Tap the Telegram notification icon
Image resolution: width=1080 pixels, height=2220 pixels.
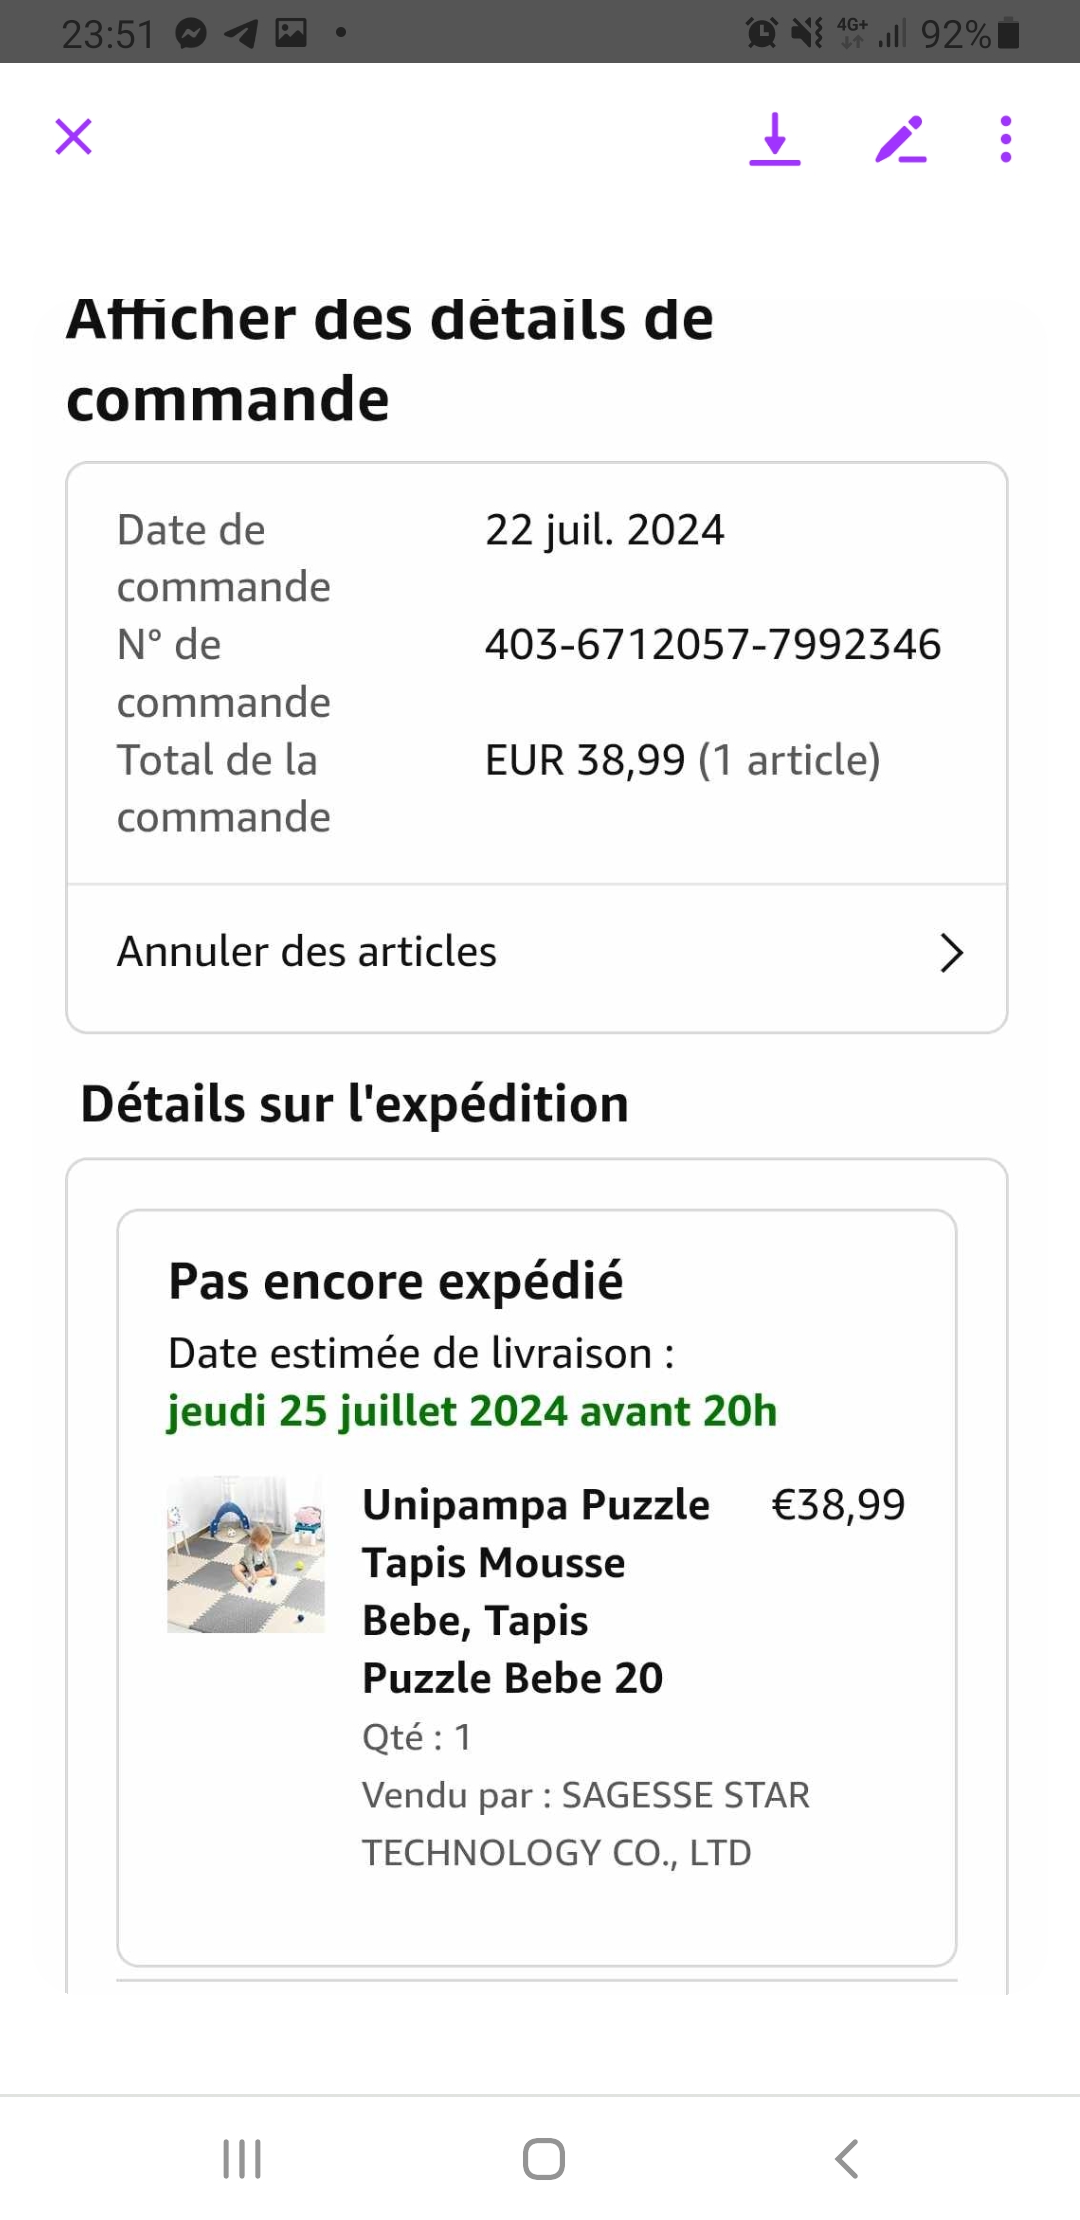click(241, 34)
